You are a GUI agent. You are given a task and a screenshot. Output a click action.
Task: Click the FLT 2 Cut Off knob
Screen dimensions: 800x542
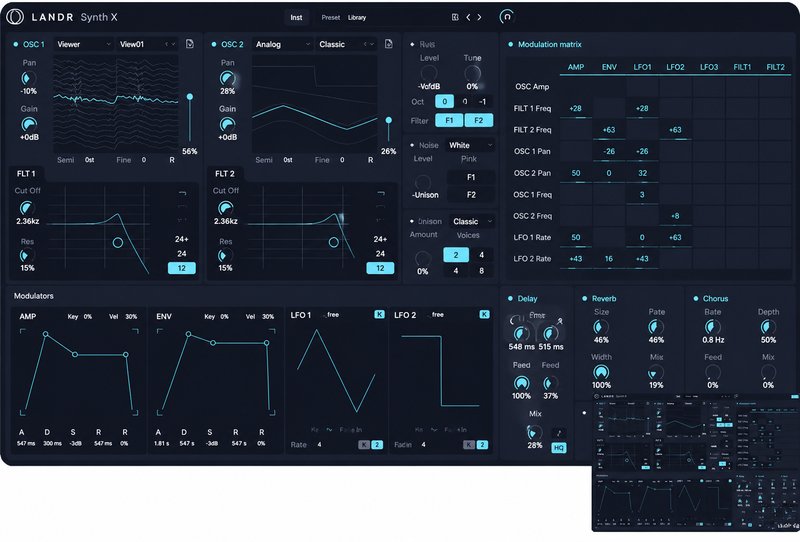[x=225, y=208]
